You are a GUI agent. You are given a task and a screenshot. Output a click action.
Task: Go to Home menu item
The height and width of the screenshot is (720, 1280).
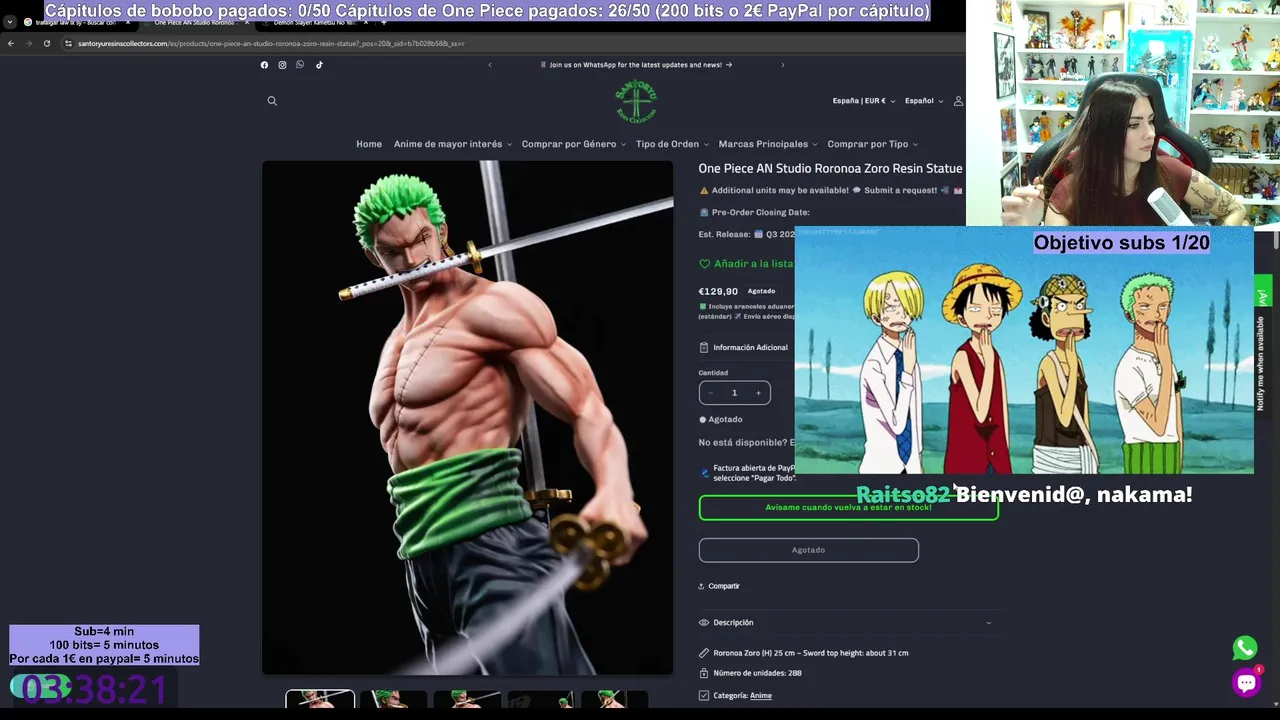(369, 144)
